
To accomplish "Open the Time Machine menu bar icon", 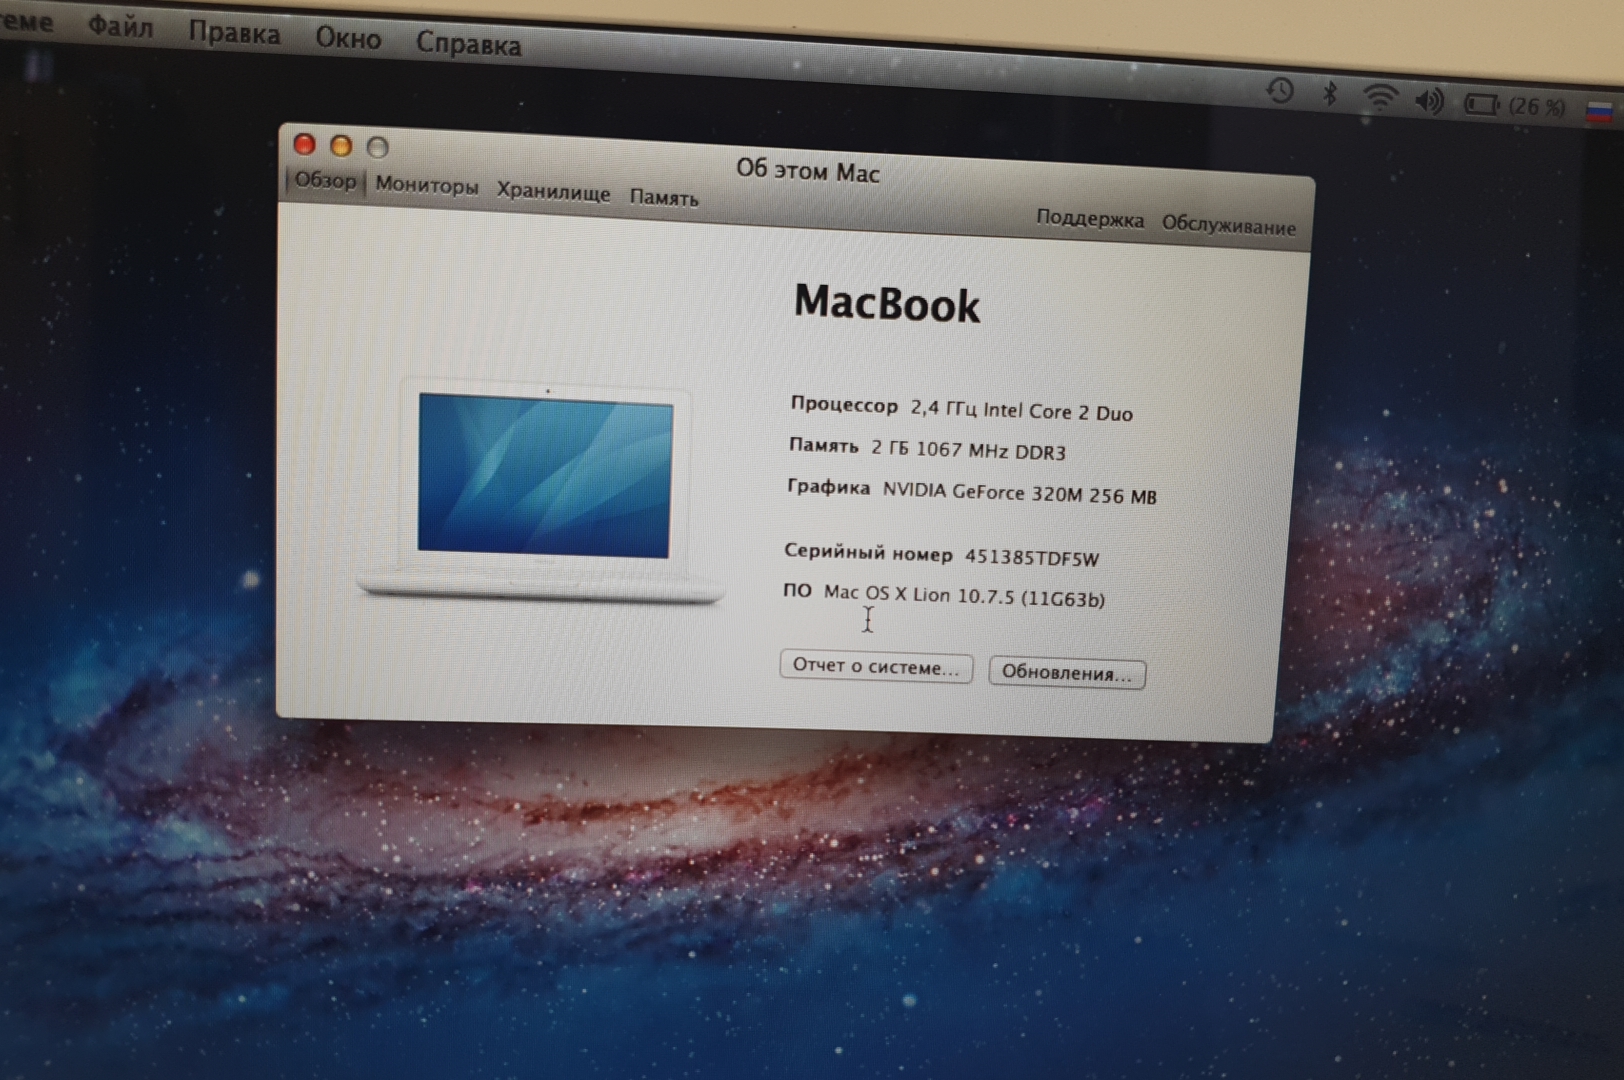I will pos(1280,91).
